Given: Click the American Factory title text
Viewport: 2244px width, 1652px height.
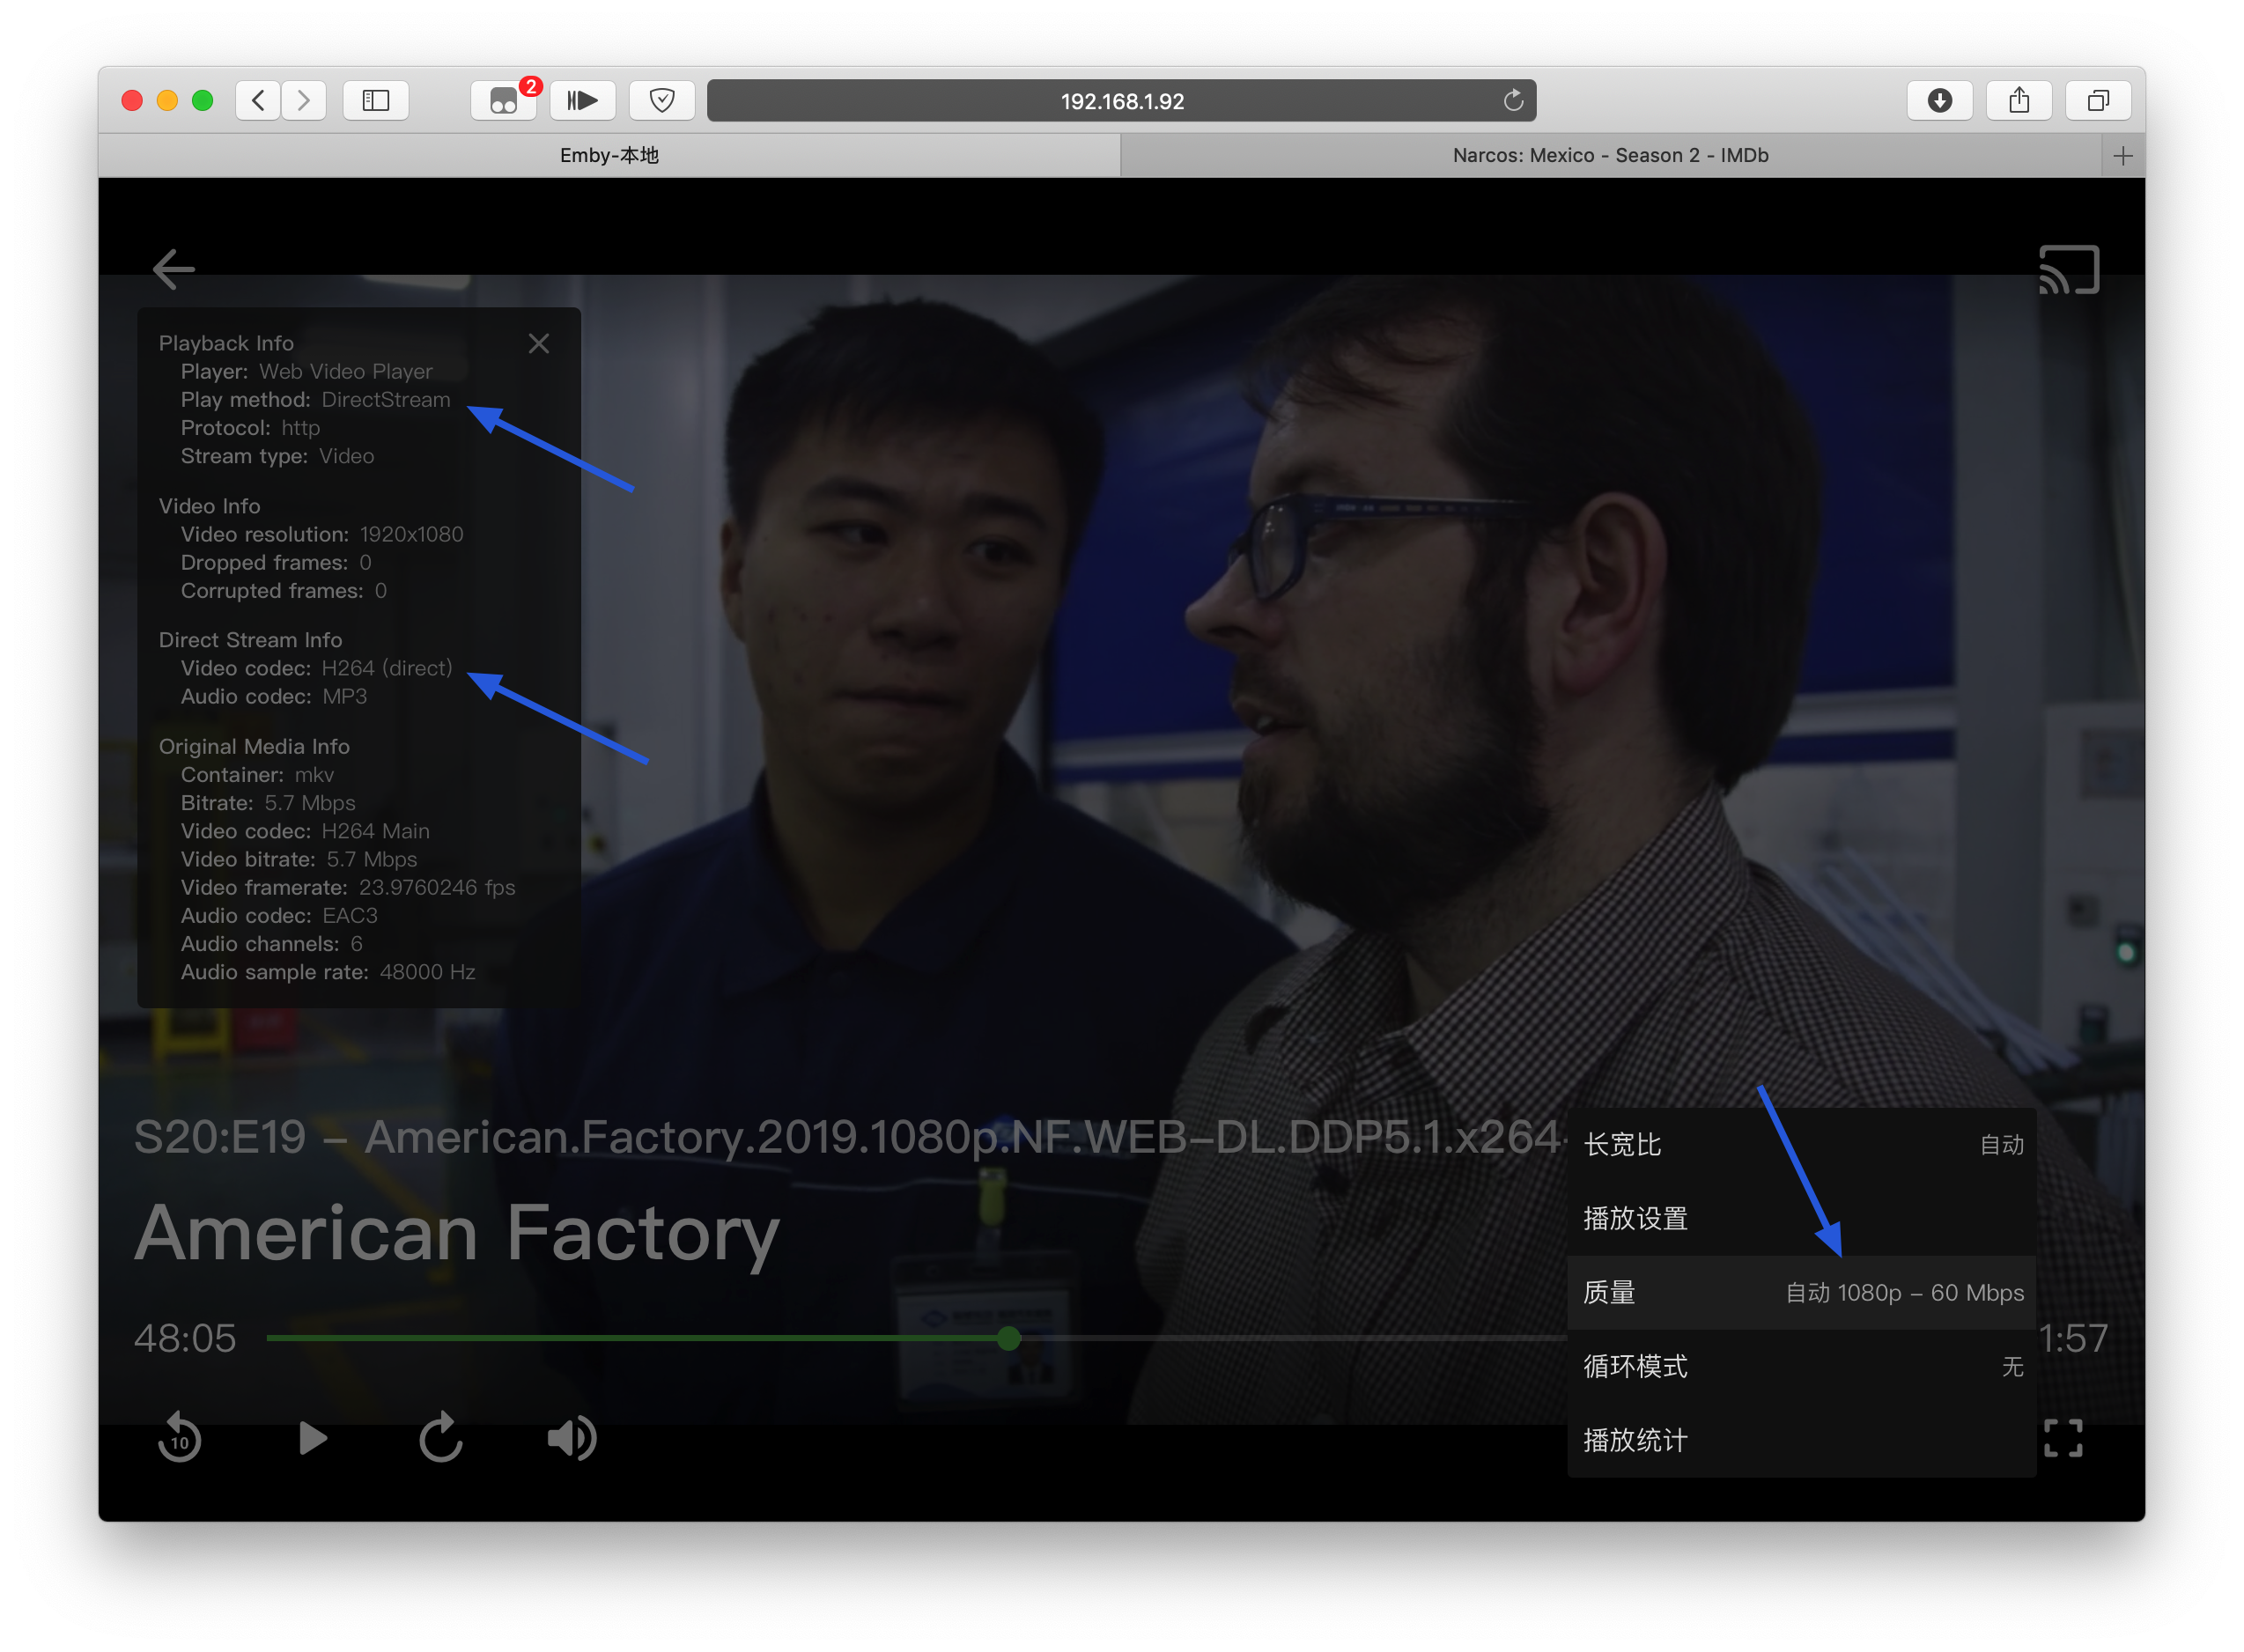Looking at the screenshot, I should (457, 1234).
